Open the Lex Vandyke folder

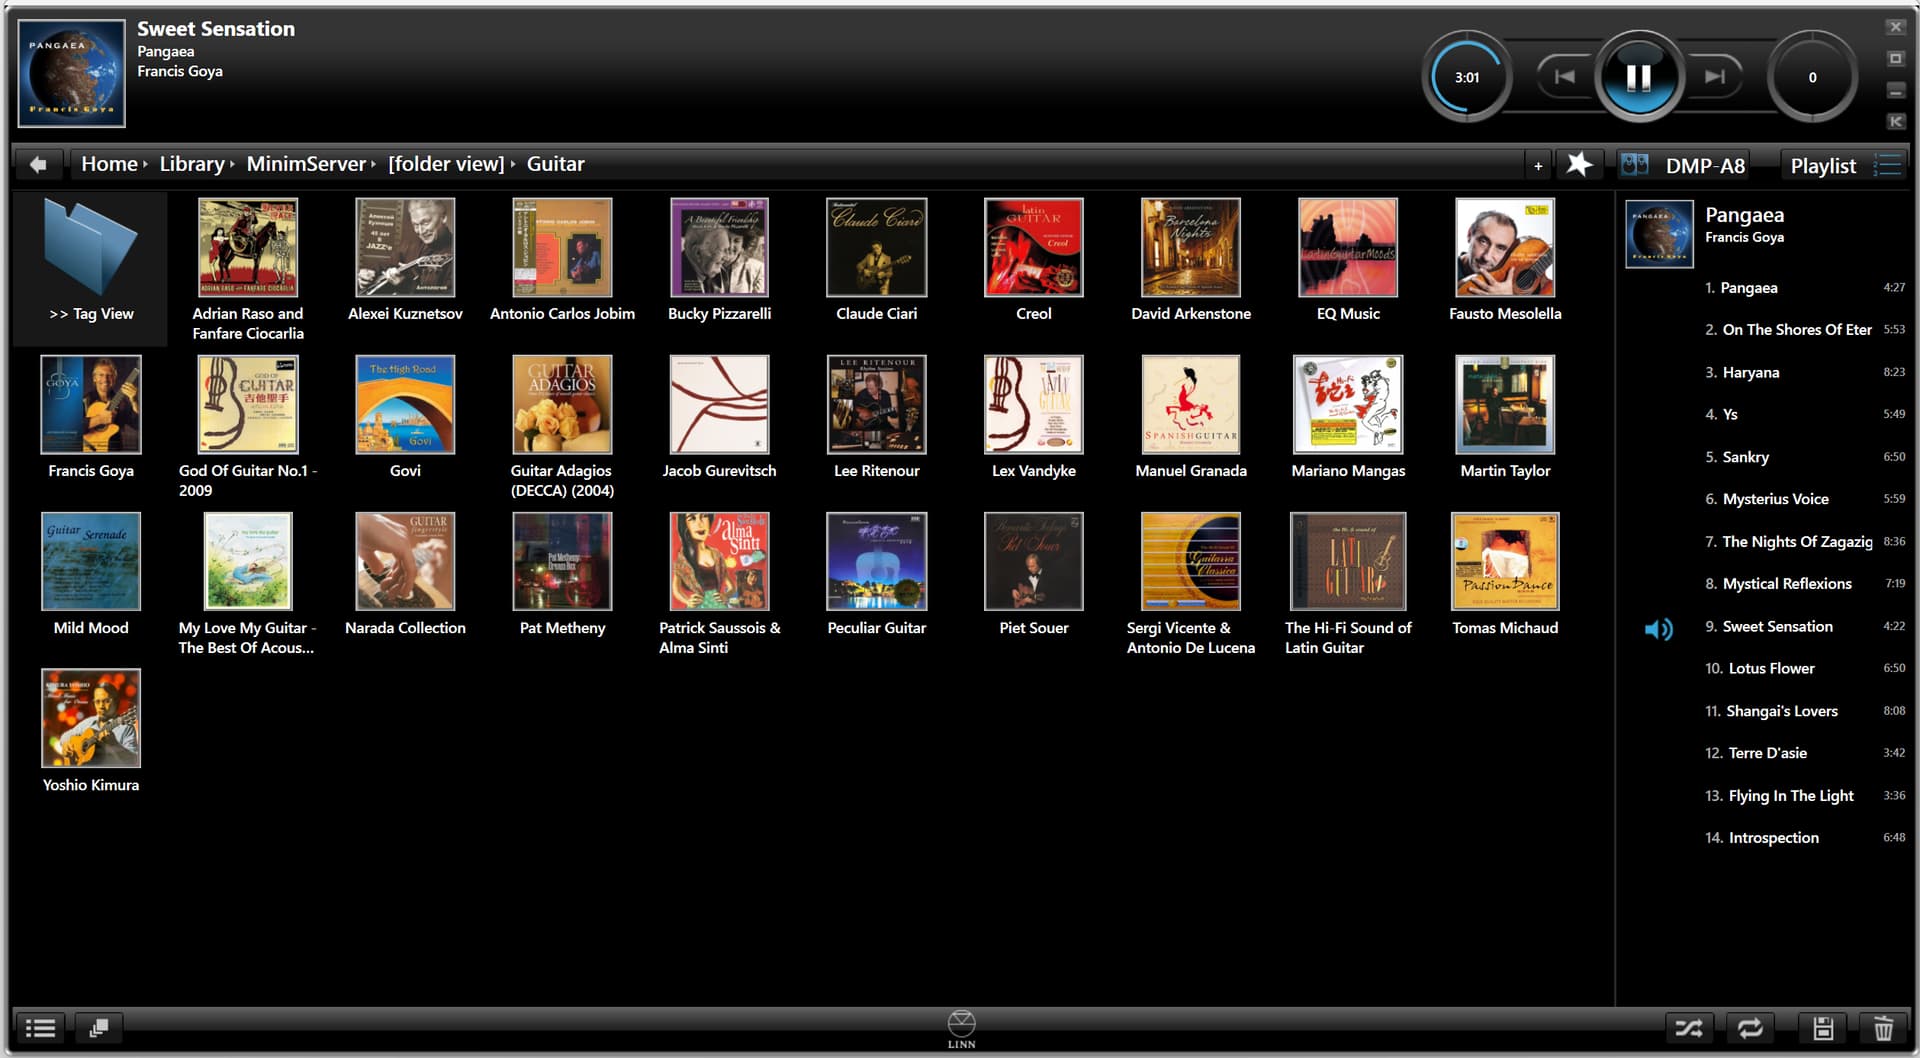[x=1033, y=417]
